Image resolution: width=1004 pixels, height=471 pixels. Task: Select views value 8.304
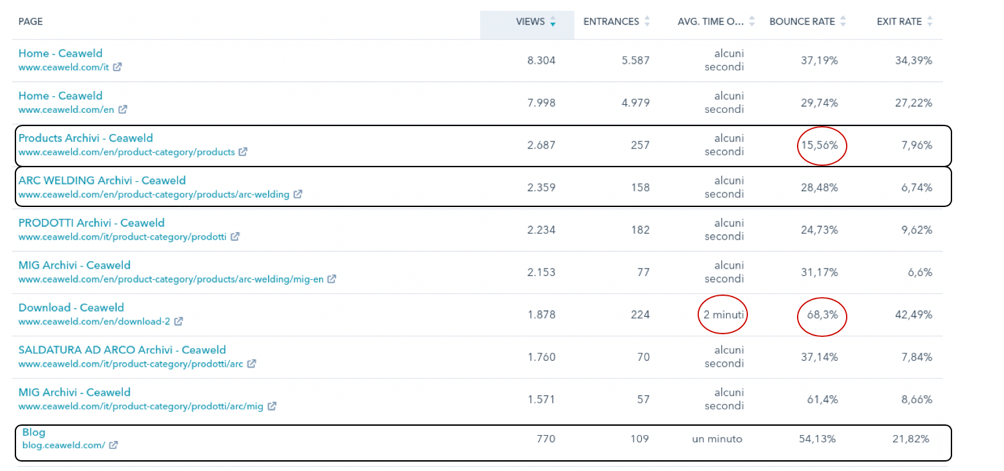click(x=541, y=60)
